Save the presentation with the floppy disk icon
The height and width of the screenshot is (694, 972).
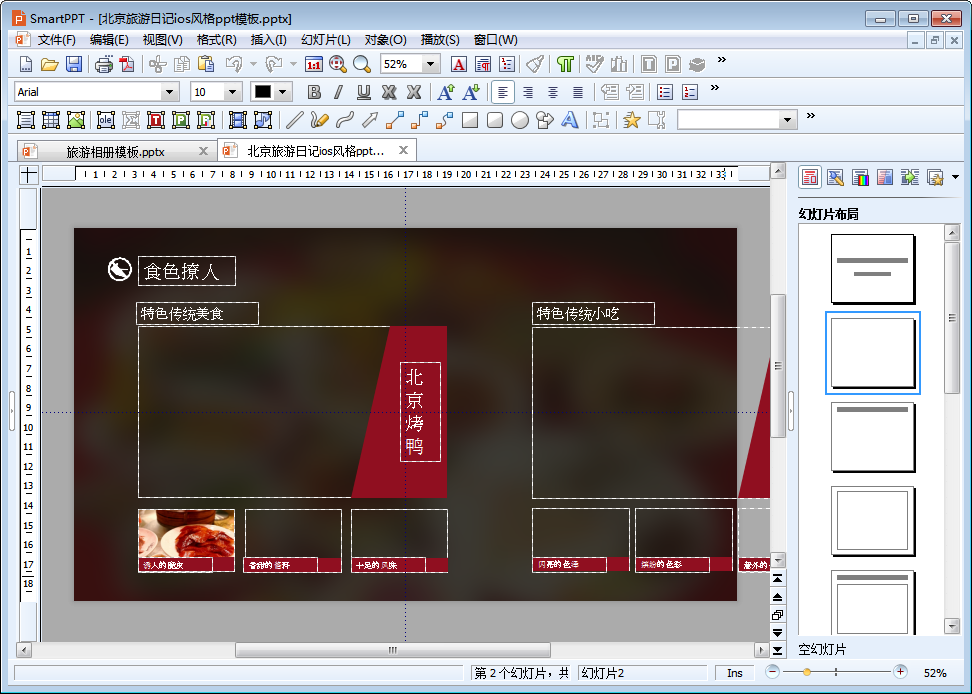coord(74,64)
